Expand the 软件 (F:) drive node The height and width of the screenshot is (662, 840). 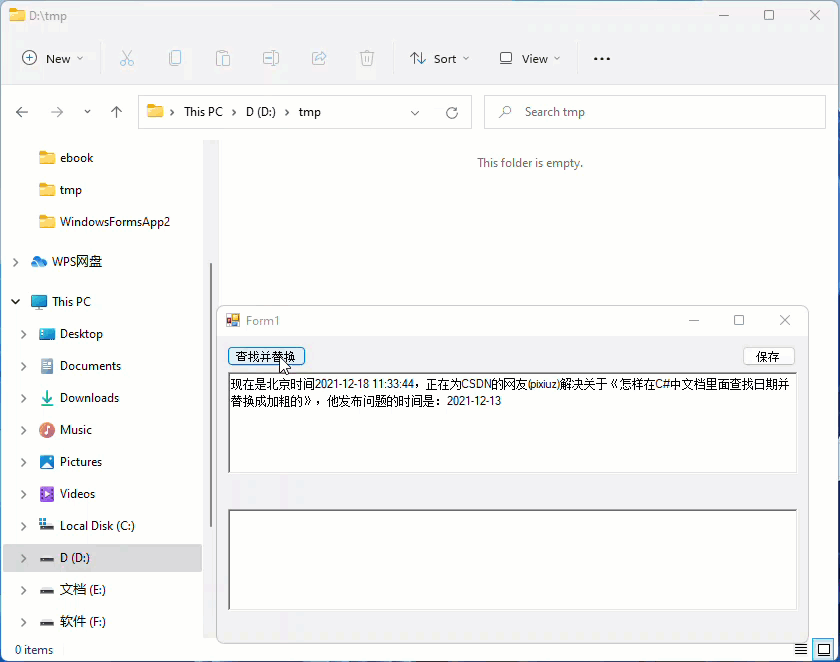pyautogui.click(x=24, y=622)
